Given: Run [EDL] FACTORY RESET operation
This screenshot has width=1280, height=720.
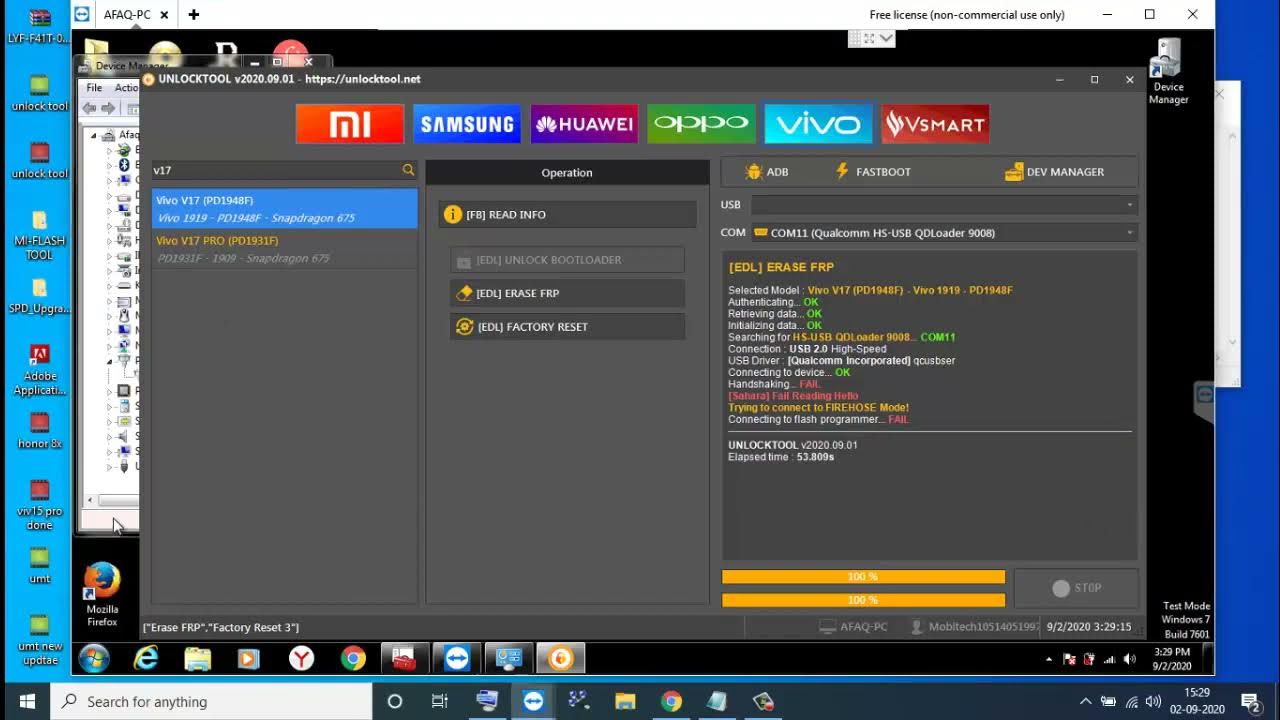Looking at the screenshot, I should [x=567, y=327].
